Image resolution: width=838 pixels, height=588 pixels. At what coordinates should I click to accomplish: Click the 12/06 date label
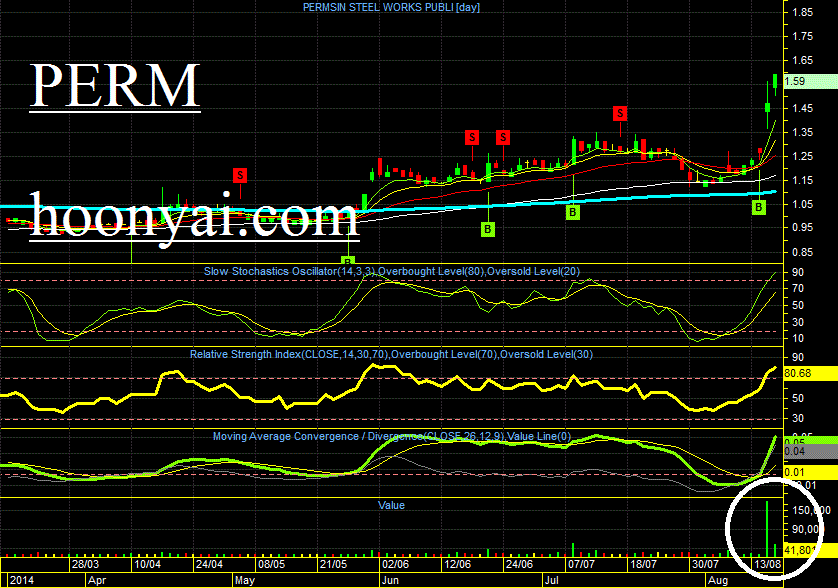tap(457, 564)
